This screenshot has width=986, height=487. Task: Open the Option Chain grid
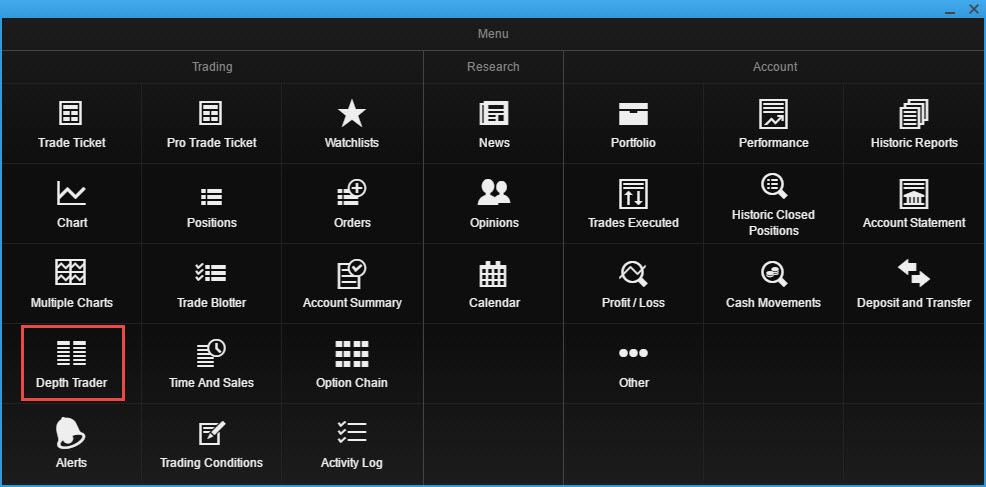(352, 364)
